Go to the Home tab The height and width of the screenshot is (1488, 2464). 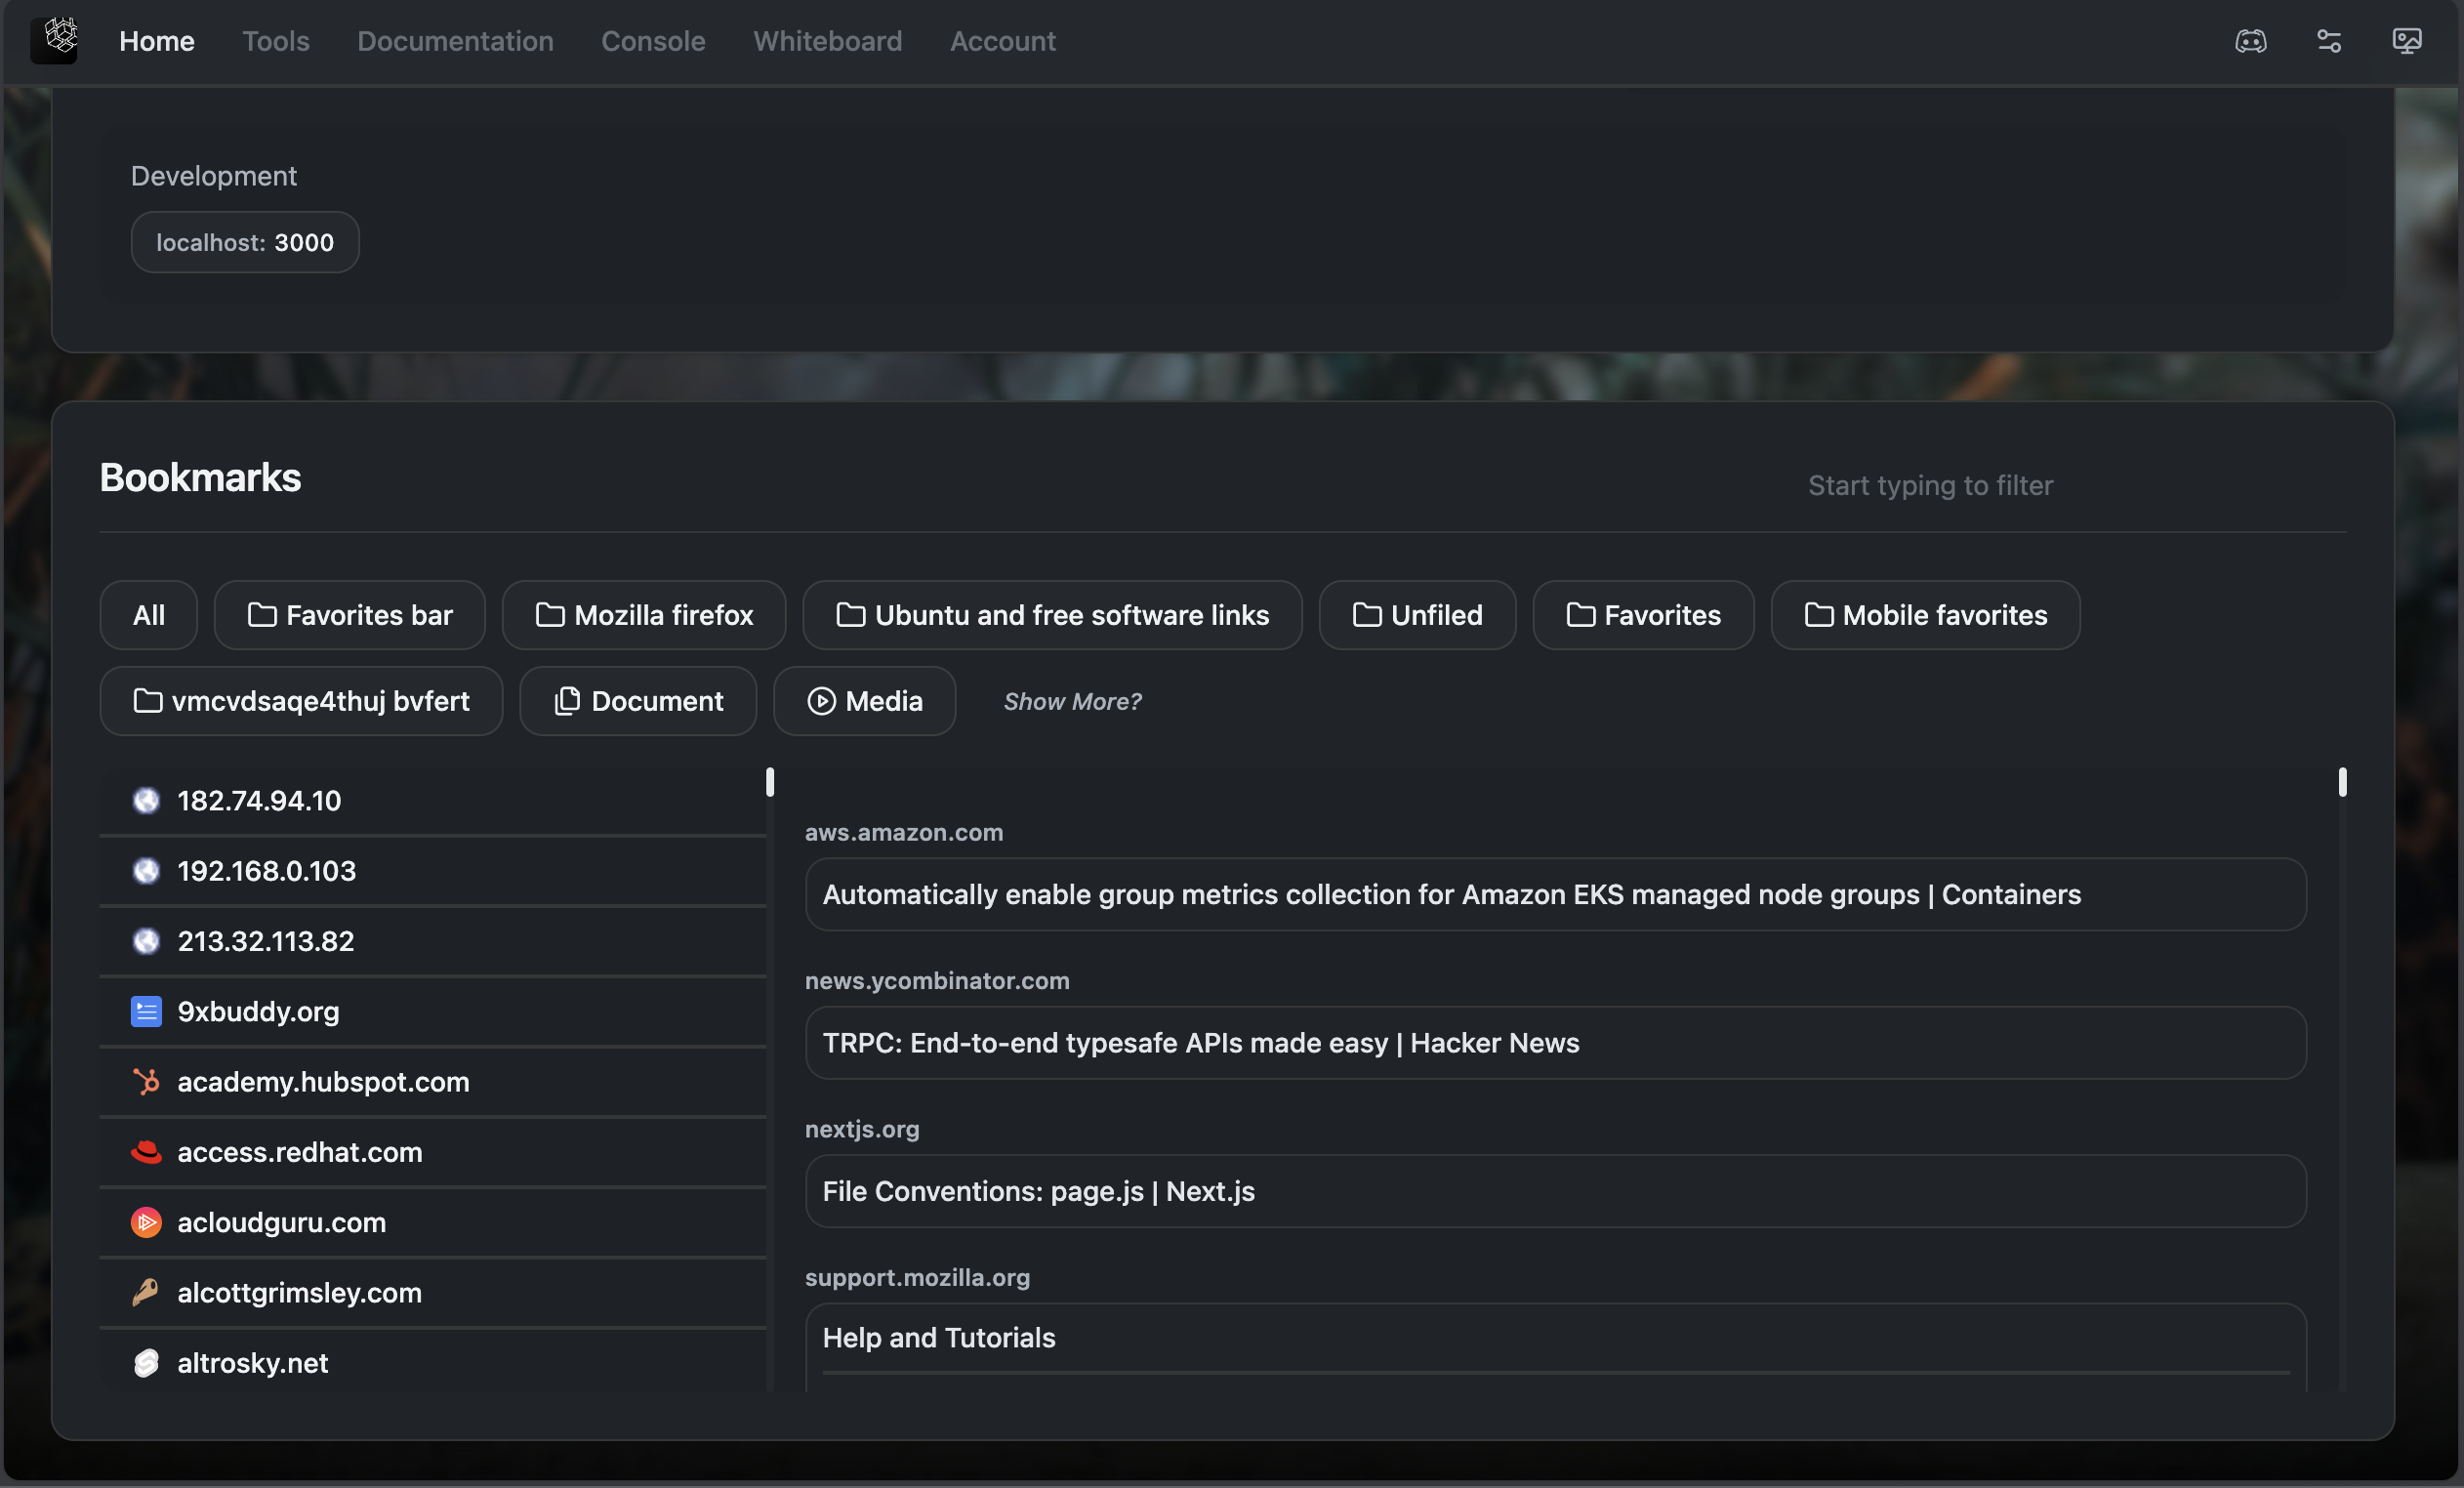coord(157,41)
